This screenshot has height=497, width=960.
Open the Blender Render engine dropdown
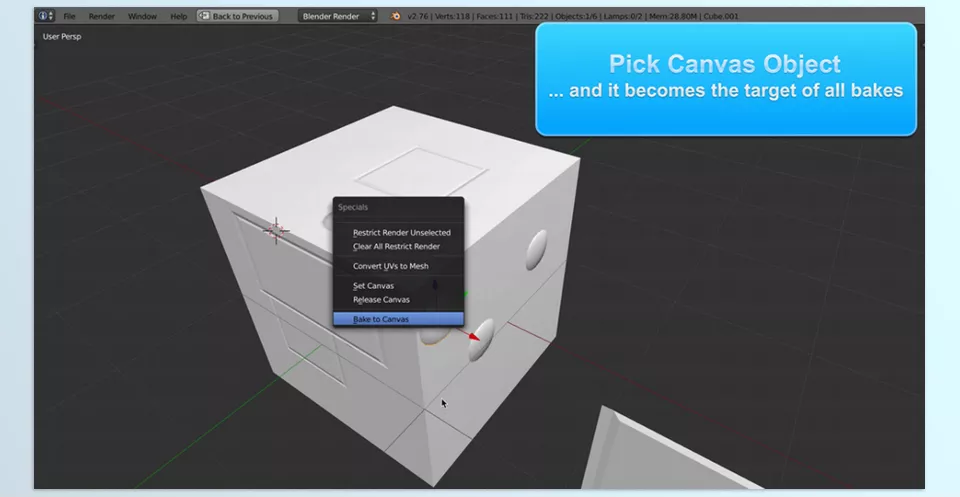(x=338, y=16)
